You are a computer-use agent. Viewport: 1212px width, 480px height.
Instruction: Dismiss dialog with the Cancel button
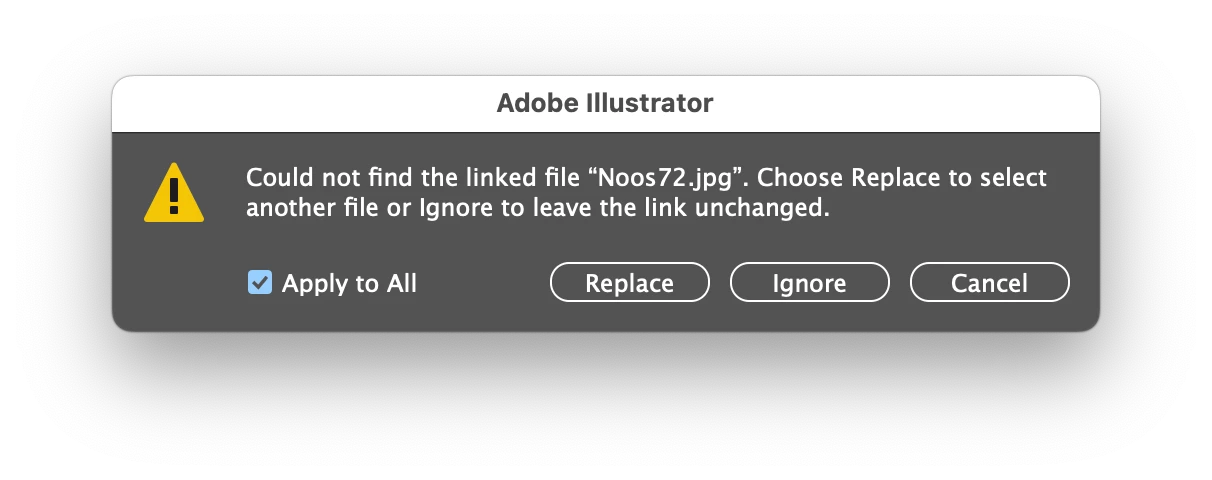(x=990, y=283)
